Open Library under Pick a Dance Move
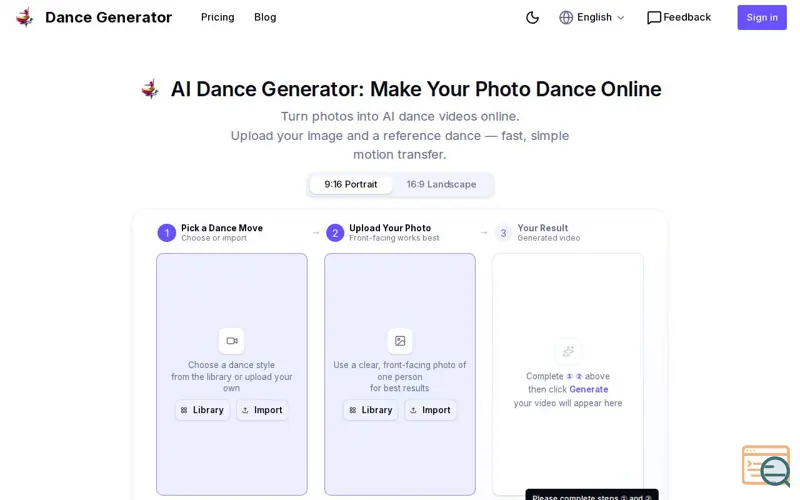 click(x=203, y=410)
